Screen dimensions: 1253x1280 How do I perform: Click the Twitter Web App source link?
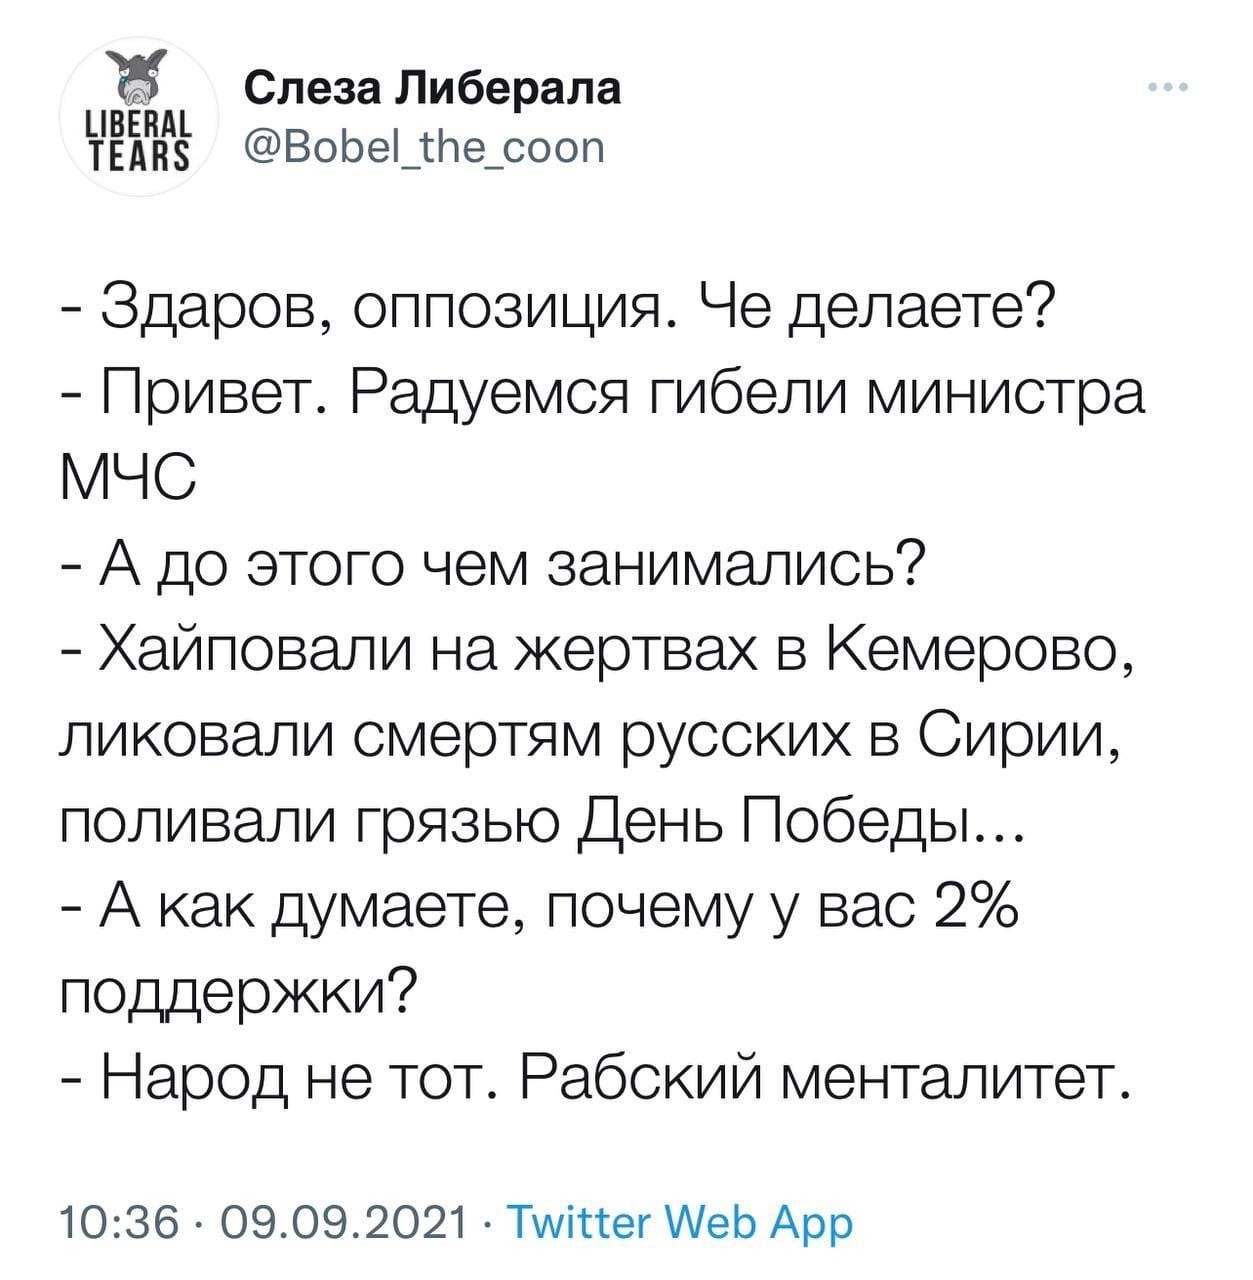click(x=681, y=1221)
